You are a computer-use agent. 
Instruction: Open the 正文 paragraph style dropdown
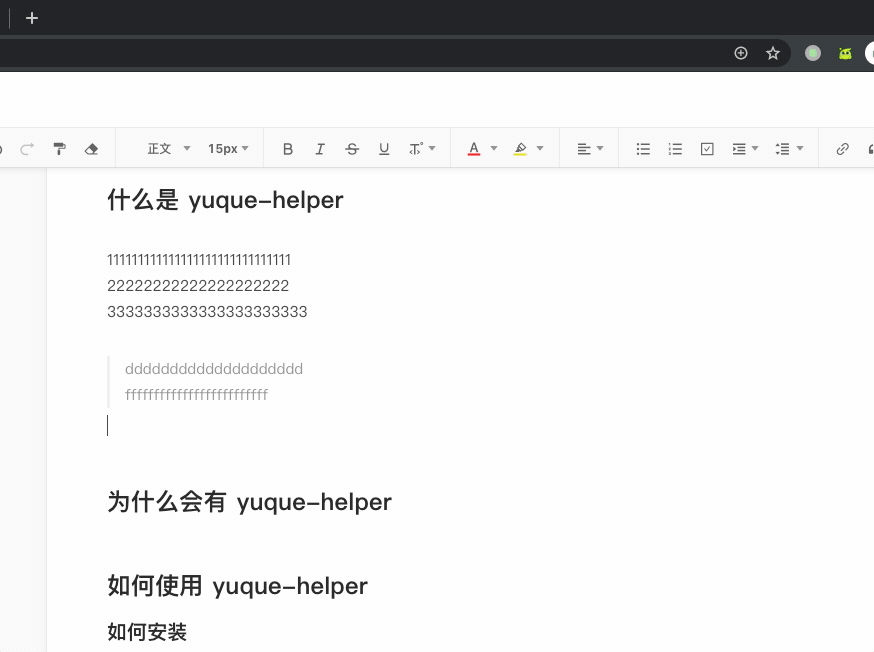click(165, 148)
